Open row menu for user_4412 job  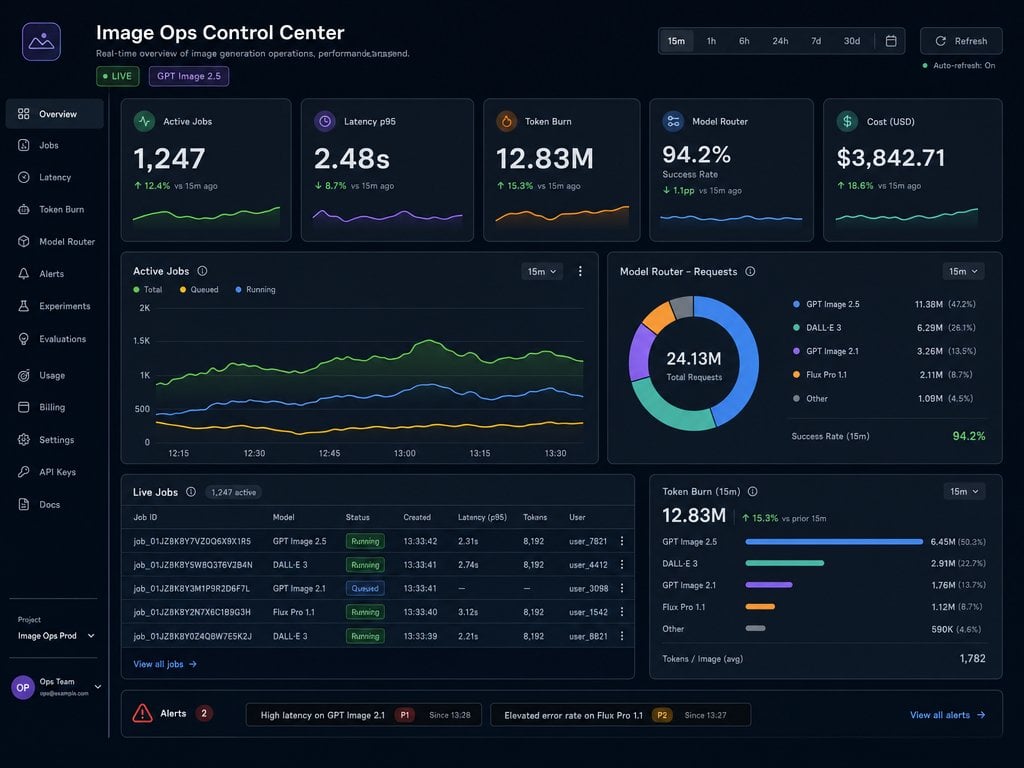coord(622,564)
